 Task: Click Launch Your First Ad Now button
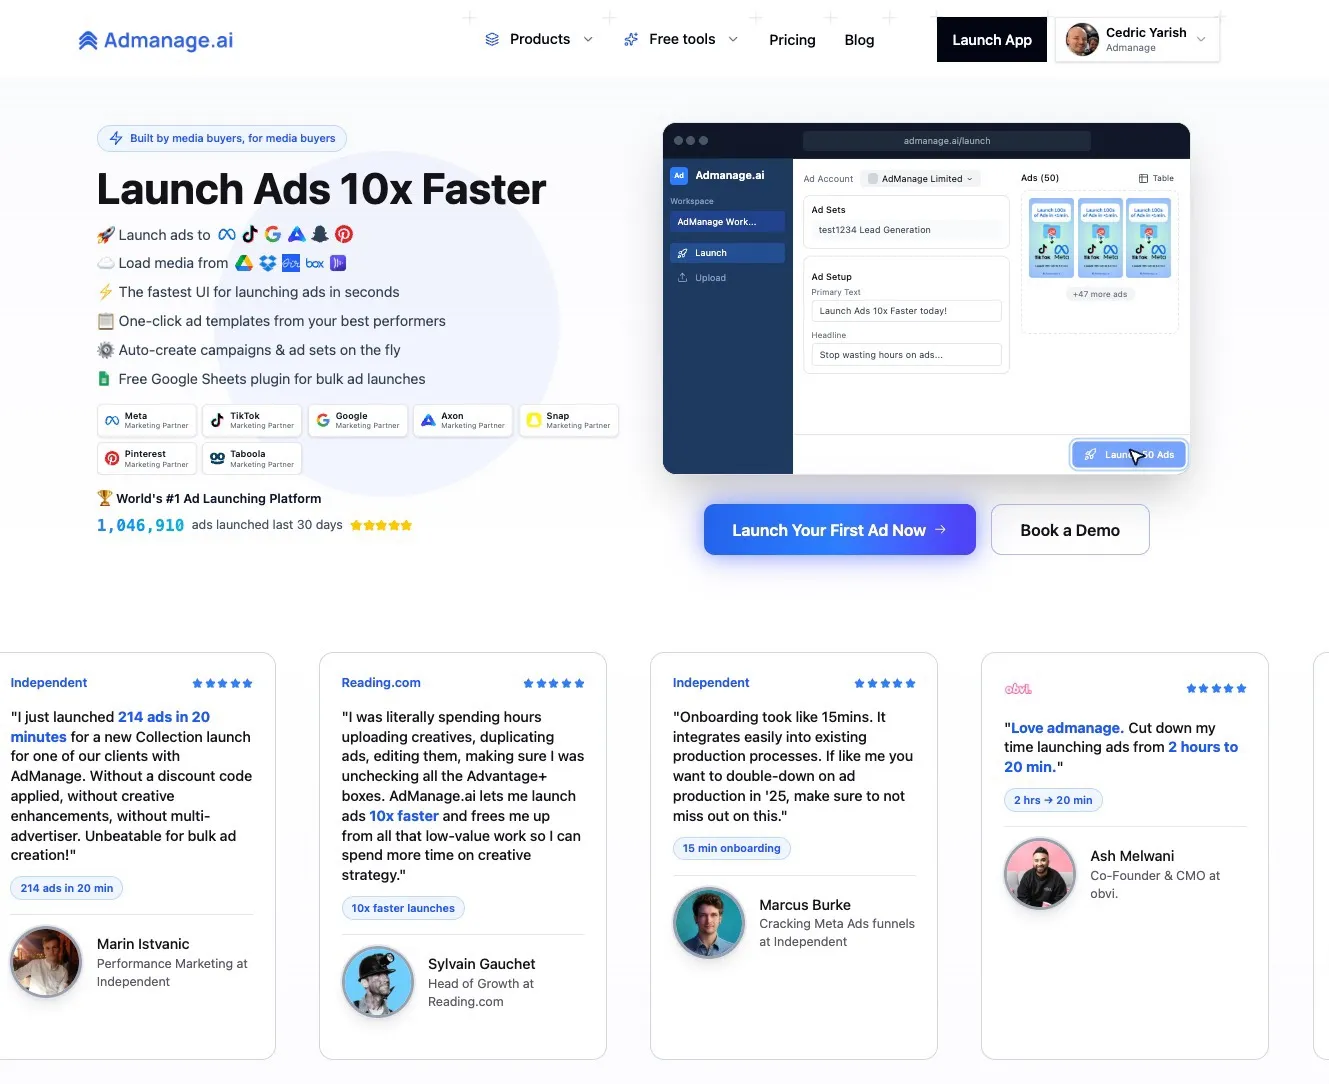coord(839,530)
